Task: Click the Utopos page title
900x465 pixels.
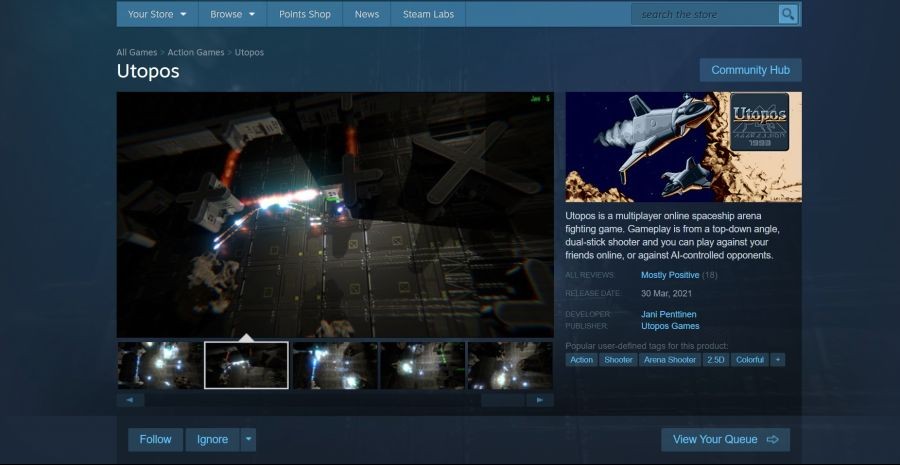Action: pos(148,71)
